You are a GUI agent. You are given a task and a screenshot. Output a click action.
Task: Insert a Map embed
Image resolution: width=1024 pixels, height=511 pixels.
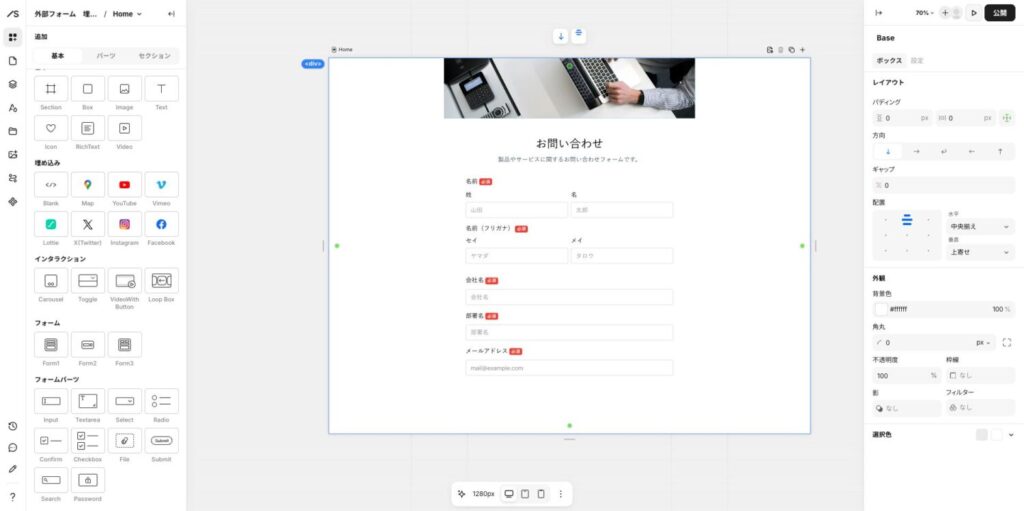pyautogui.click(x=88, y=185)
